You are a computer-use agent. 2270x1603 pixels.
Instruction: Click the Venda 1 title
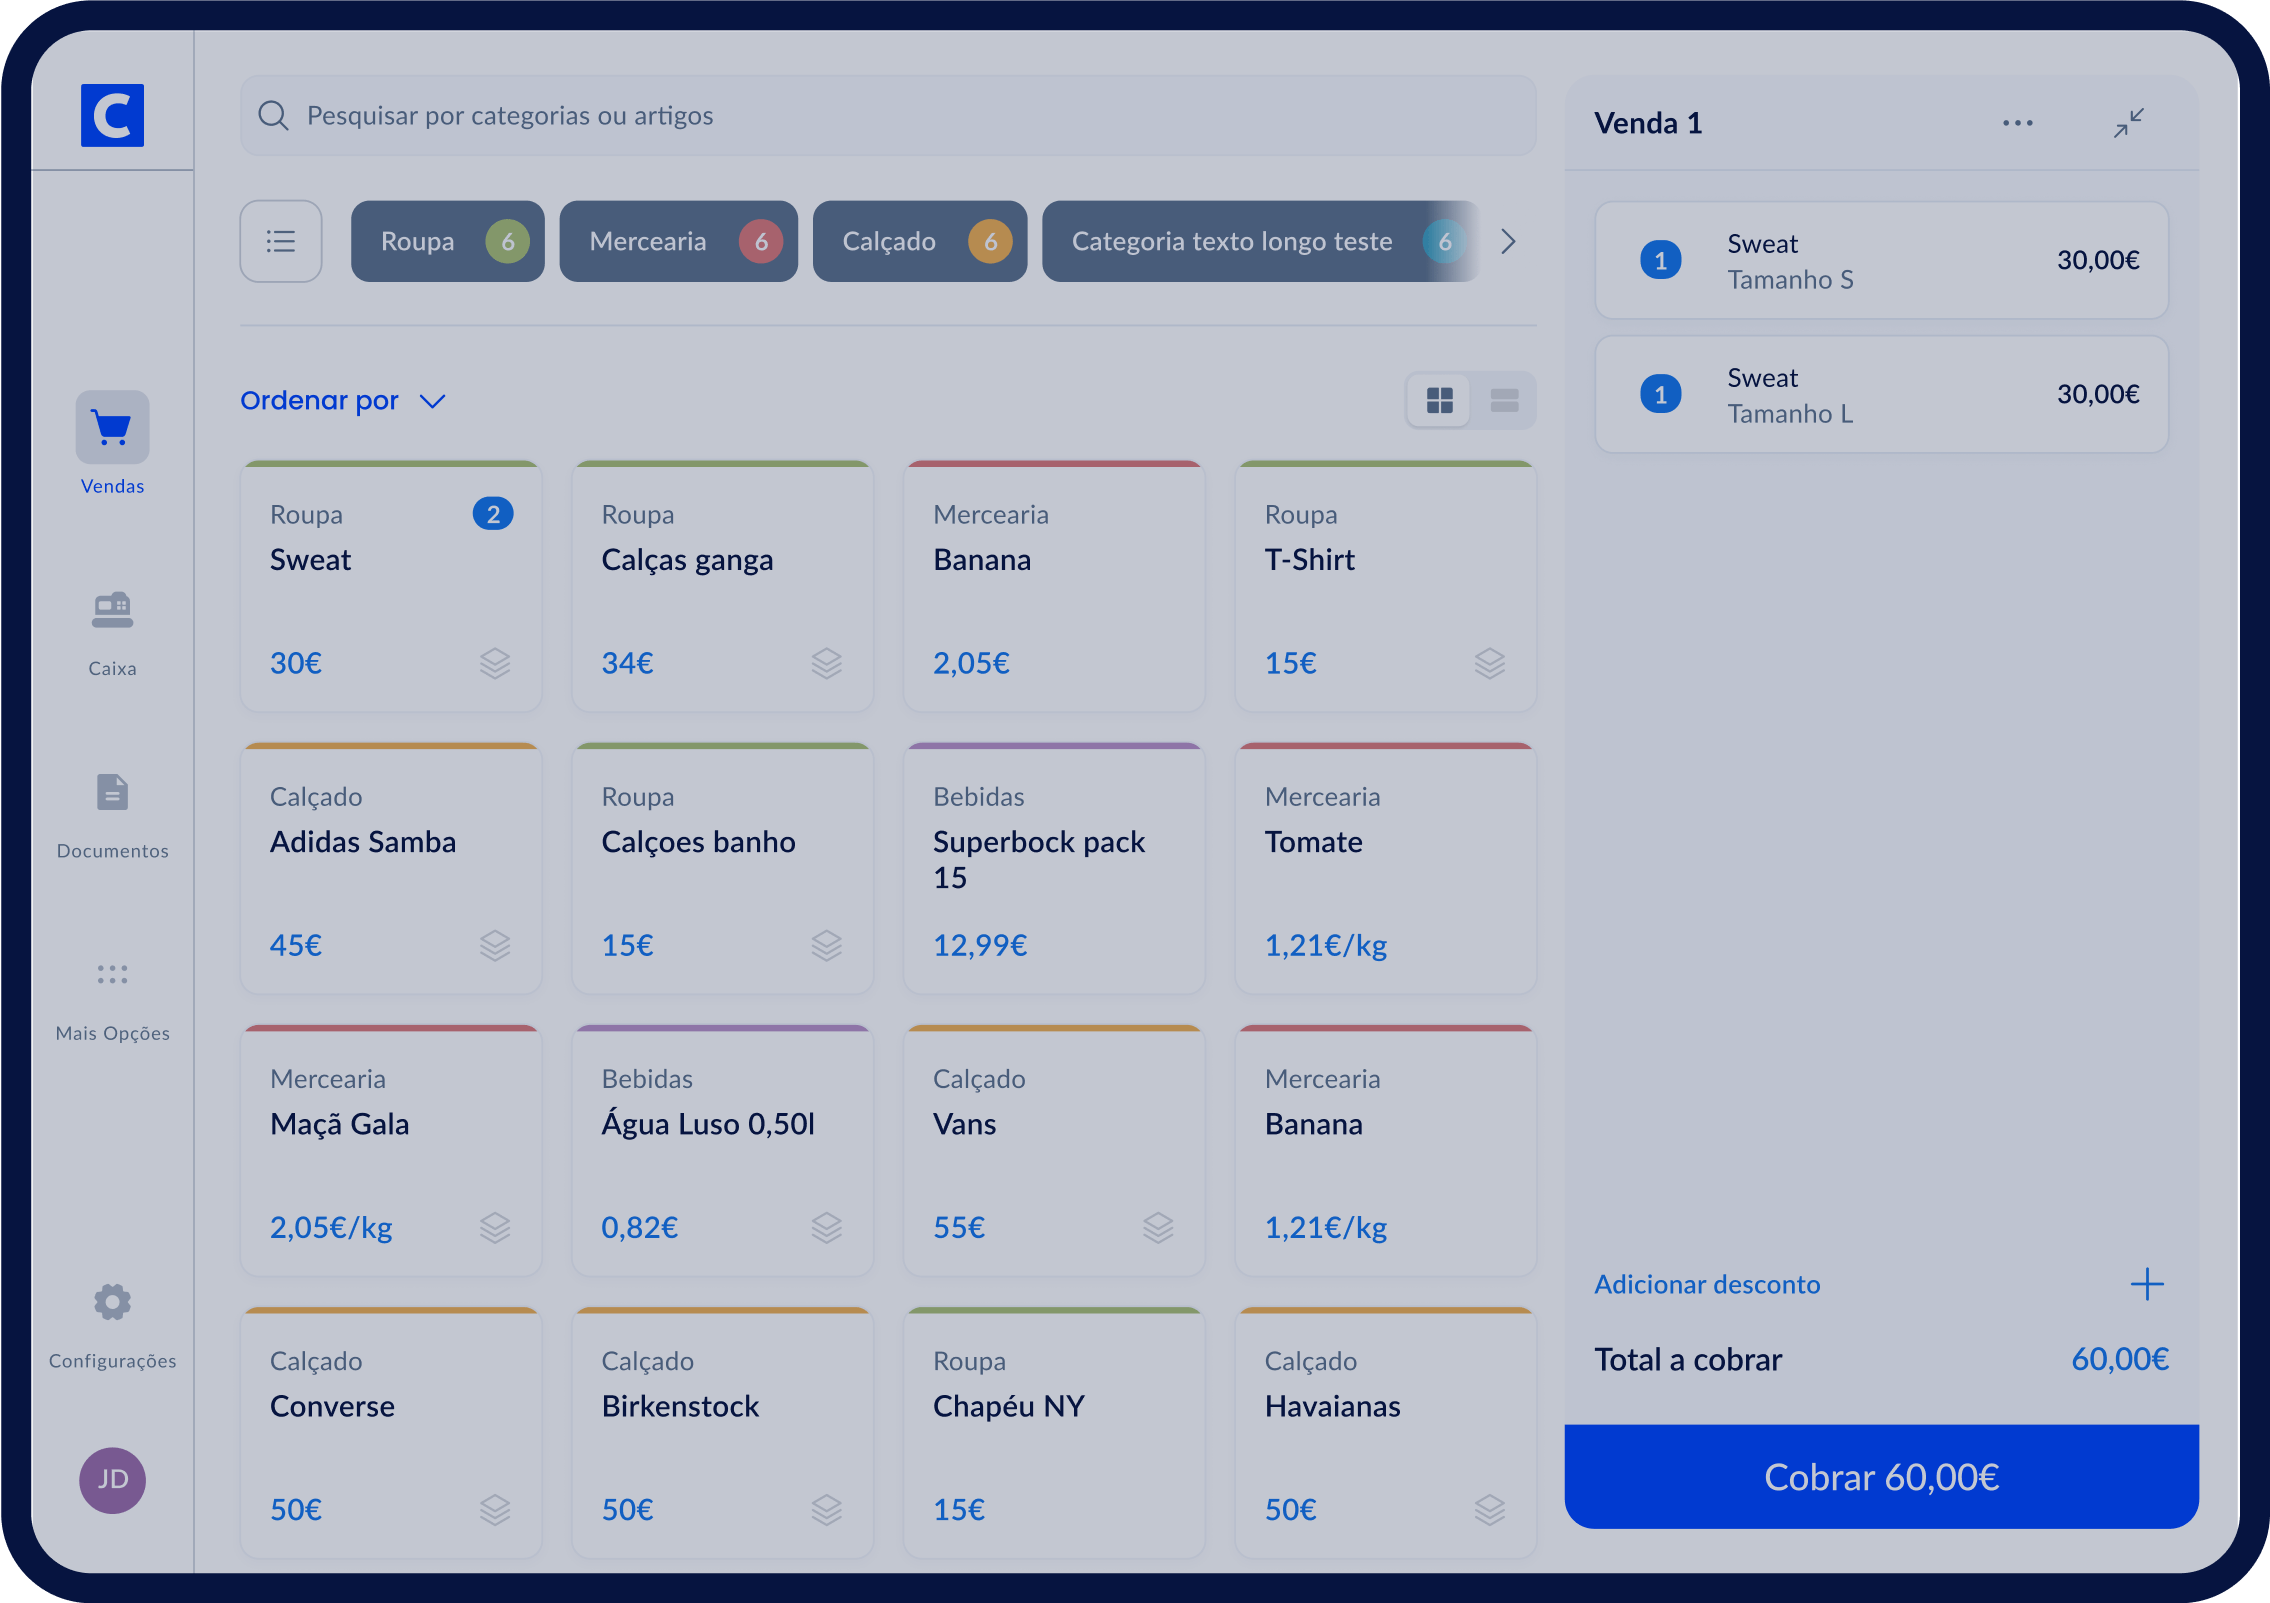coord(1648,123)
